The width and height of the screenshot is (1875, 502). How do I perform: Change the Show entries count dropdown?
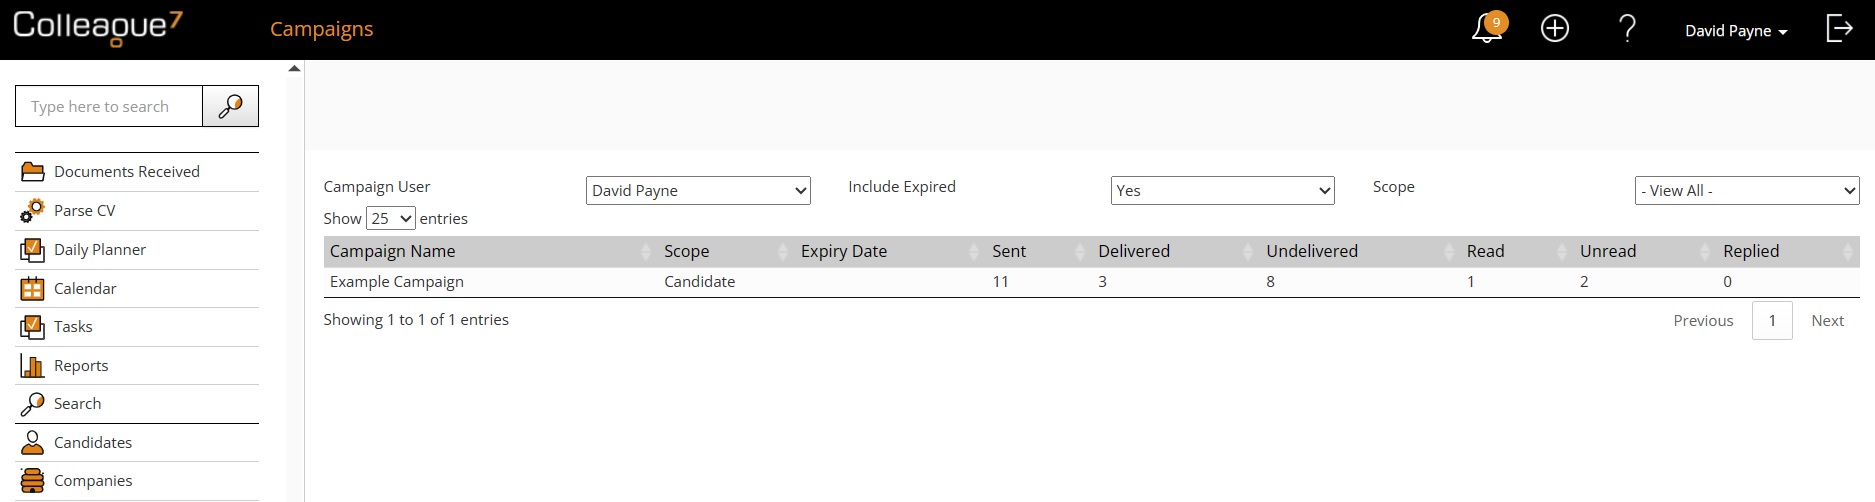[x=390, y=218]
